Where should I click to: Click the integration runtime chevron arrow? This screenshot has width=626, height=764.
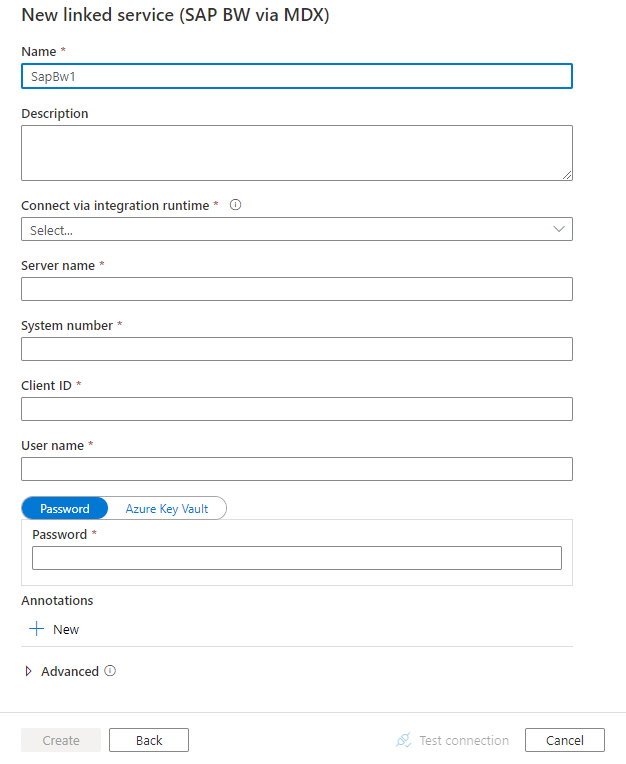click(559, 229)
